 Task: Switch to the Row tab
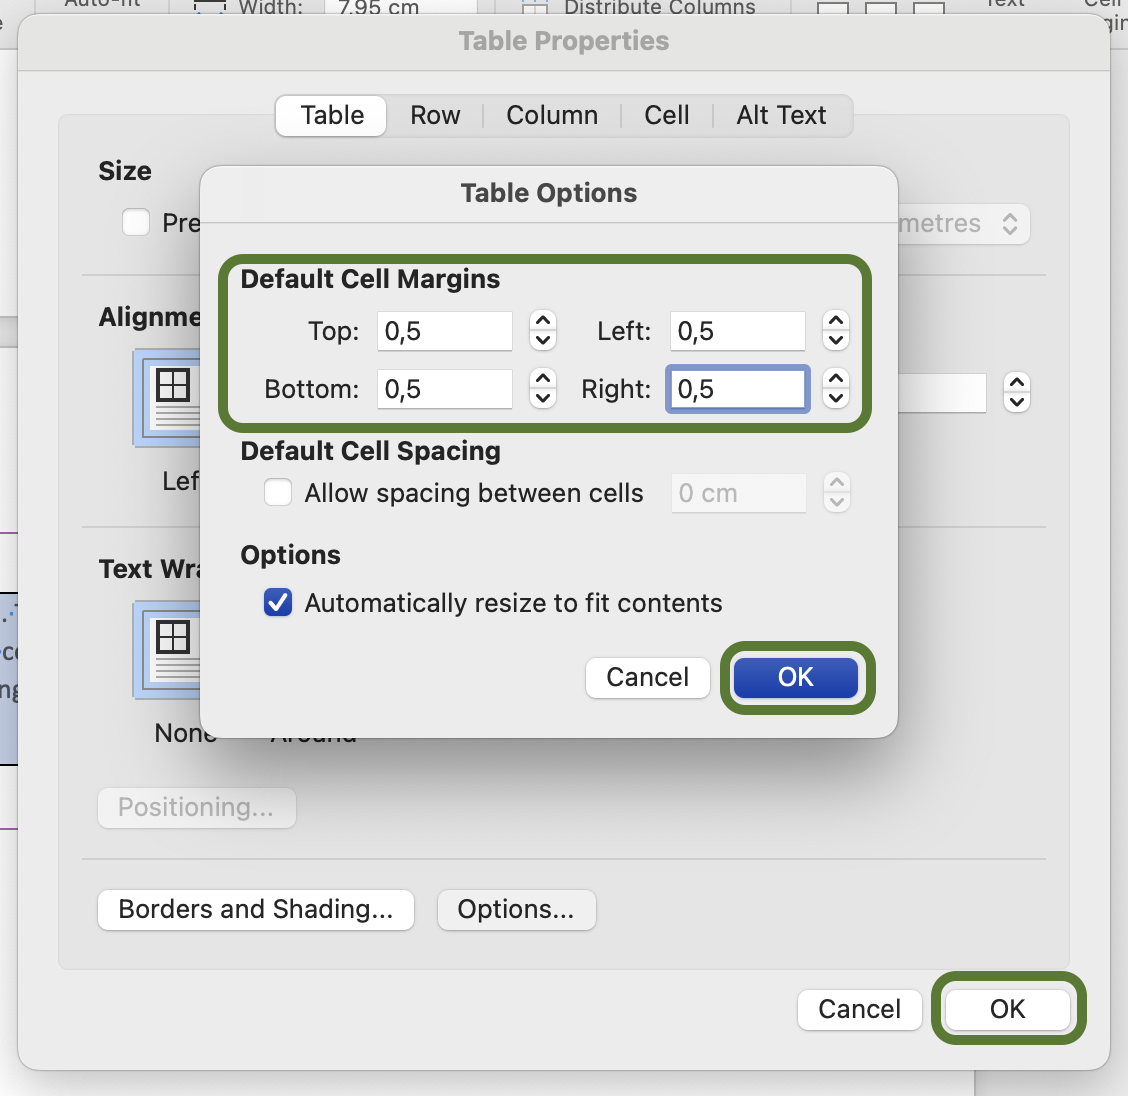[x=435, y=115]
